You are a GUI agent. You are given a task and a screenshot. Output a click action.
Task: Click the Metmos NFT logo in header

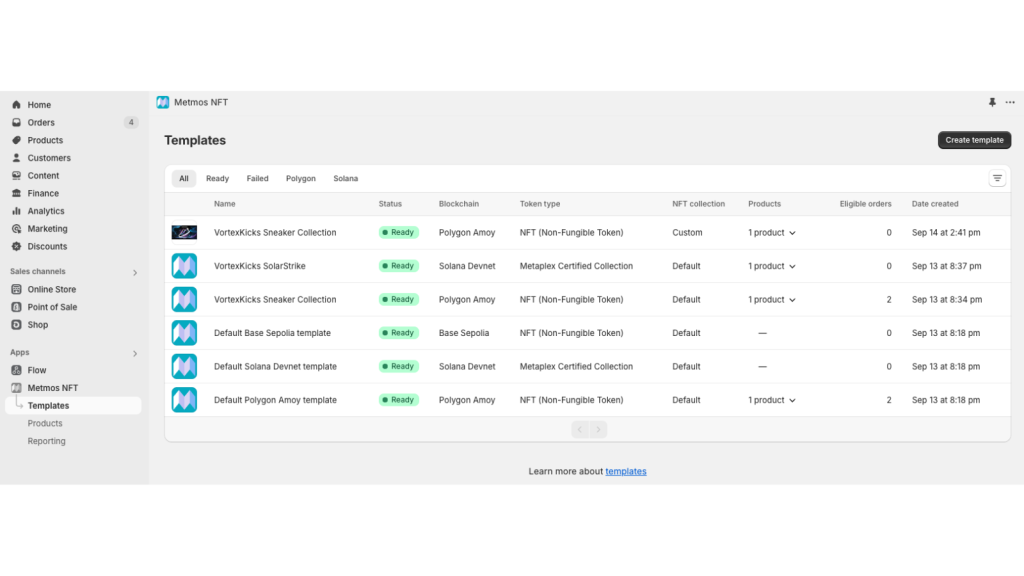point(163,102)
